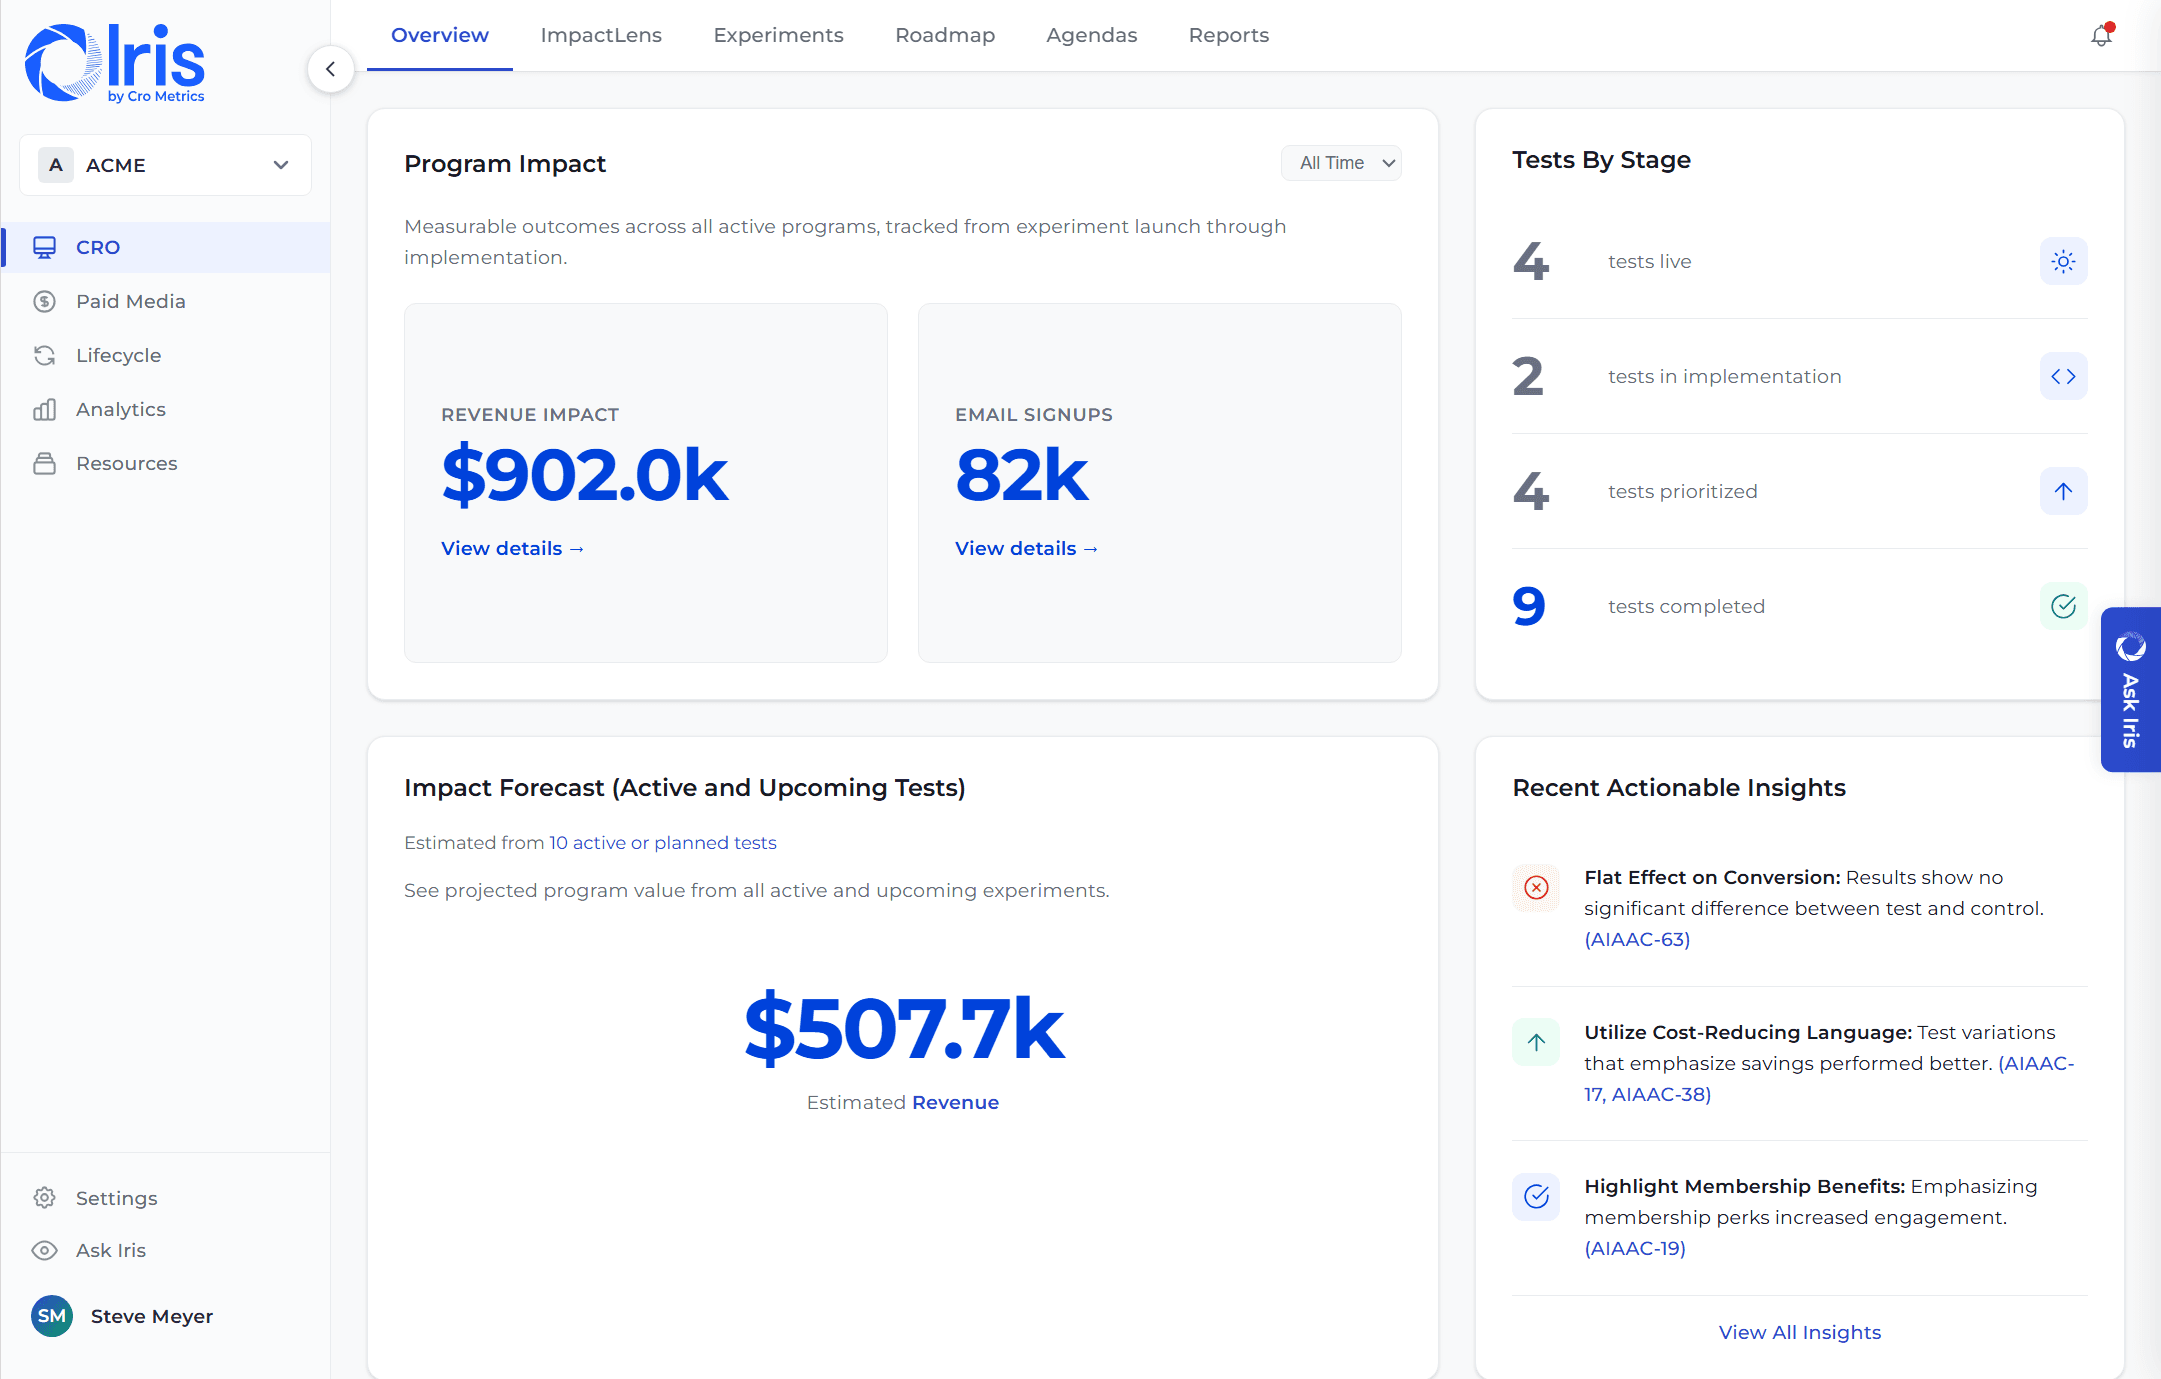Collapse the sidebar with the chevron
Viewport: 2161px width, 1379px height.
tap(330, 68)
